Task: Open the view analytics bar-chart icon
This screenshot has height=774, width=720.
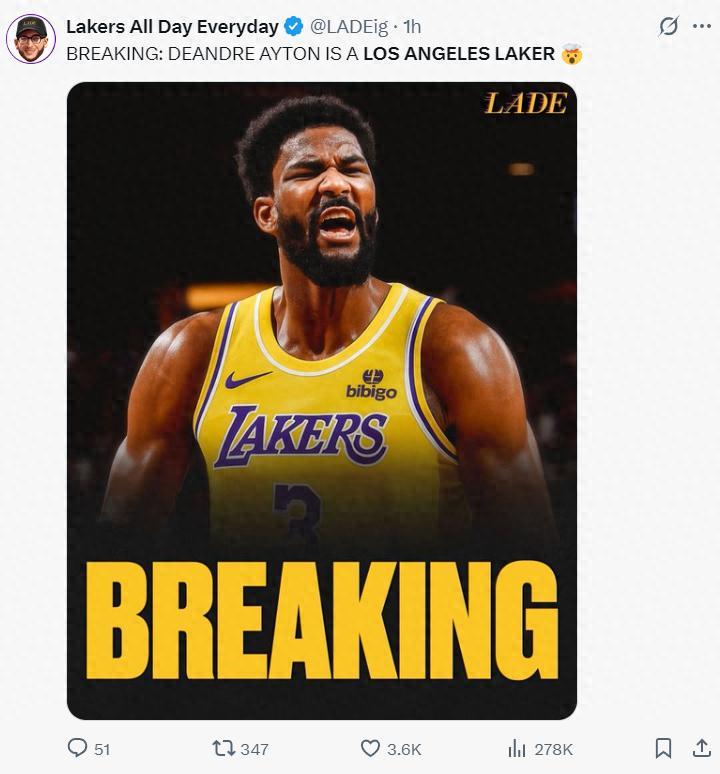Action: [517, 748]
